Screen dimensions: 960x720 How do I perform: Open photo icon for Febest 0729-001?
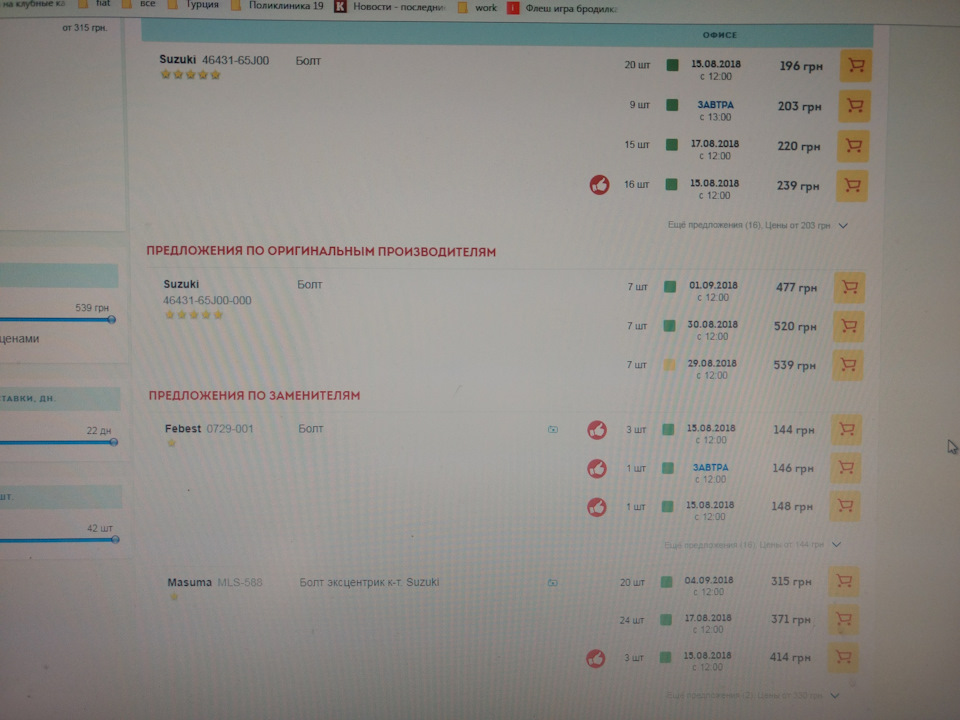tap(553, 429)
